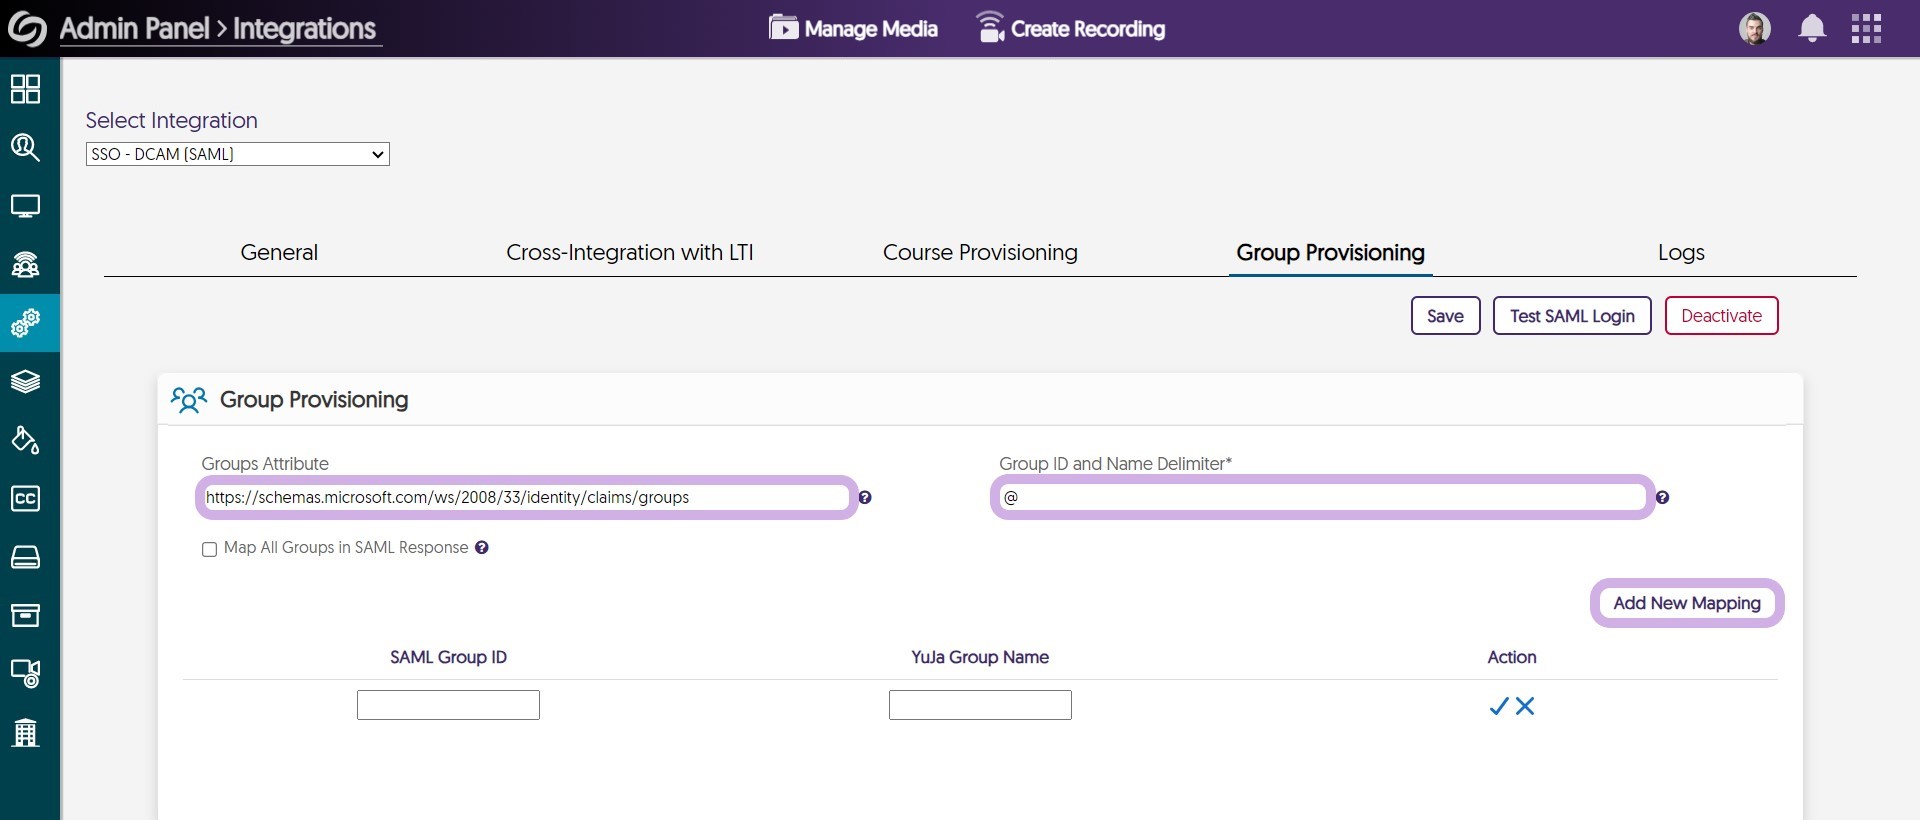Click the SAML Group ID input field

coord(448,705)
